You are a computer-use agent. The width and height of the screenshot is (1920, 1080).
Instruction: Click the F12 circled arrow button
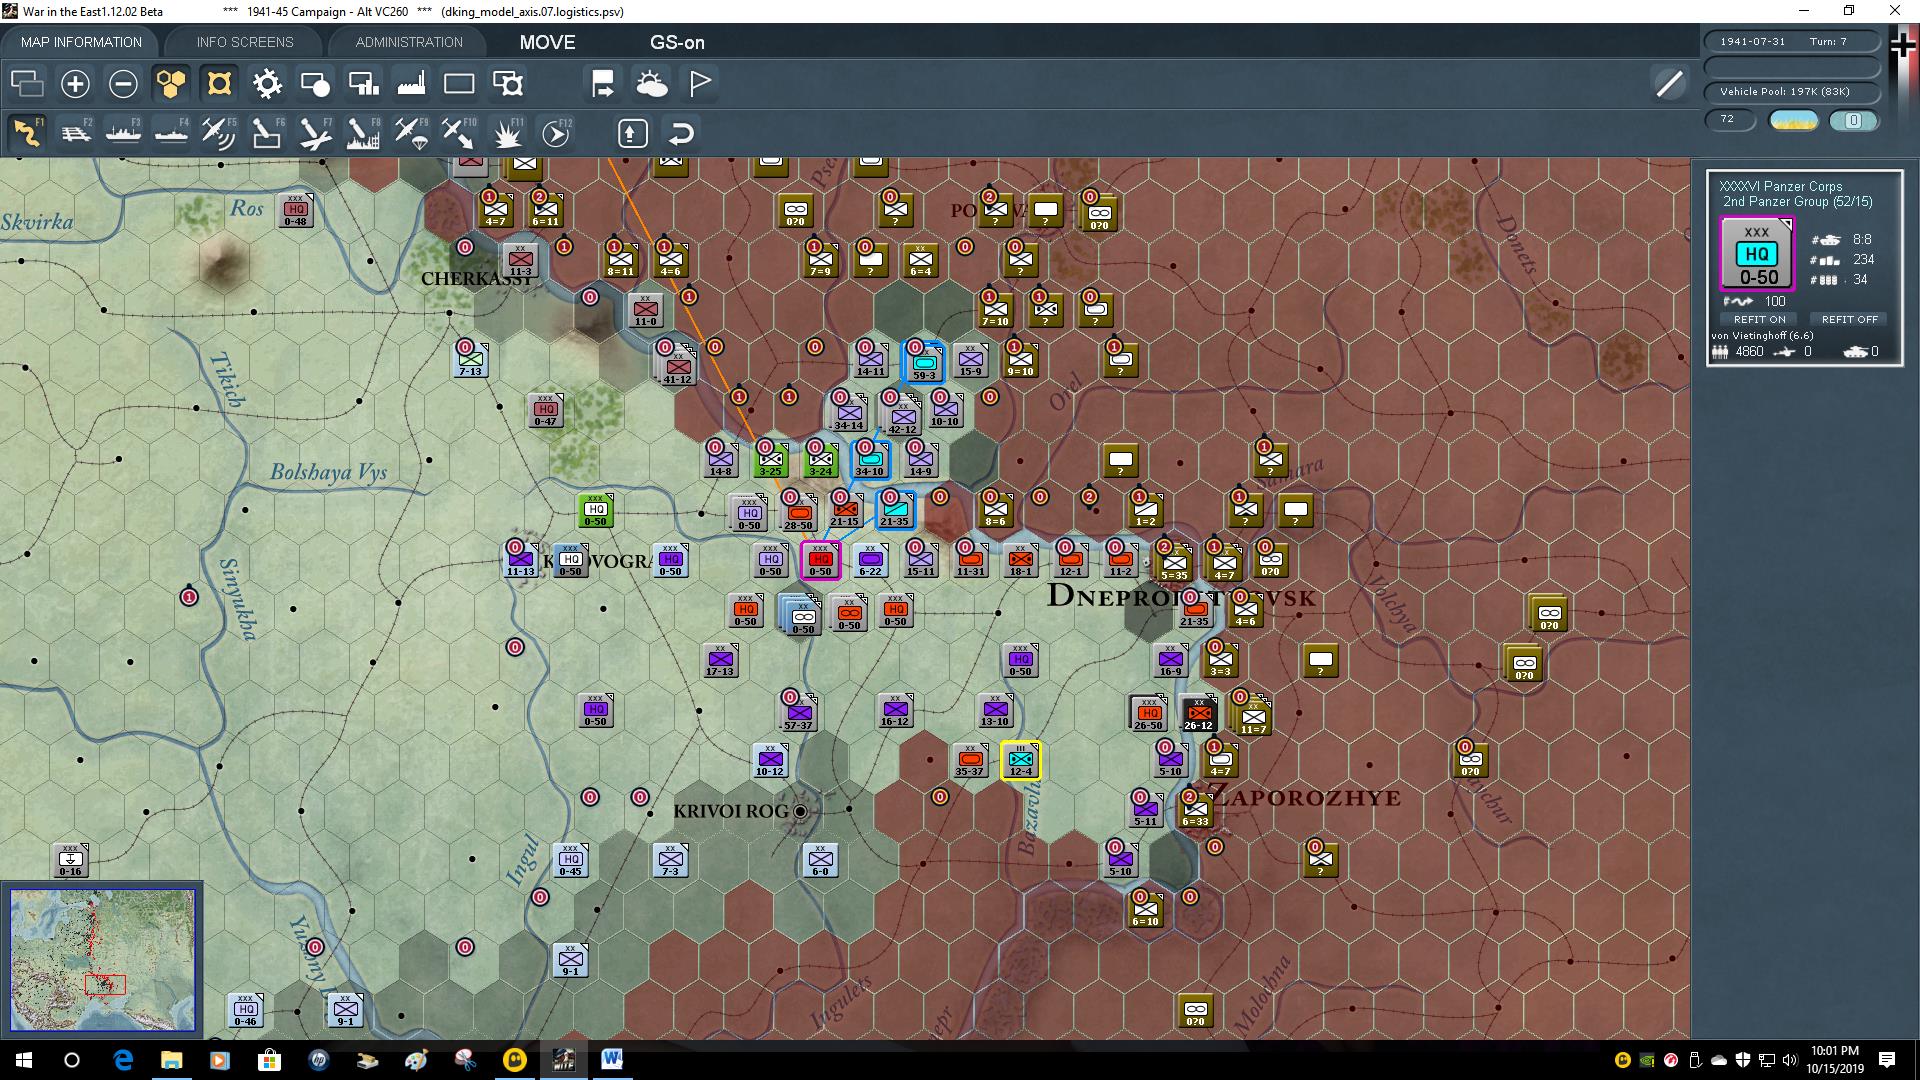click(x=556, y=133)
